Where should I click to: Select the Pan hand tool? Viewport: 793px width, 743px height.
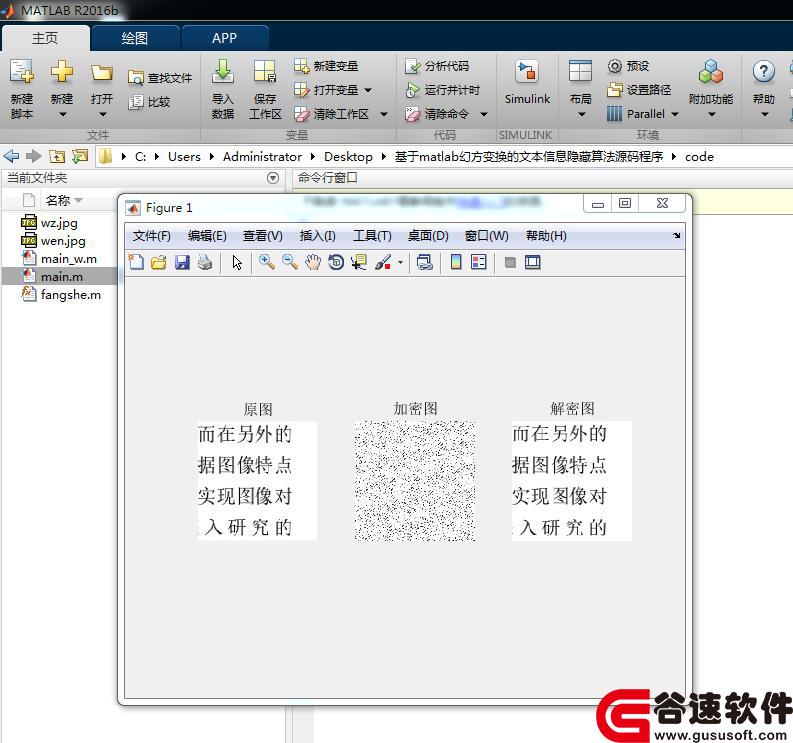point(313,262)
